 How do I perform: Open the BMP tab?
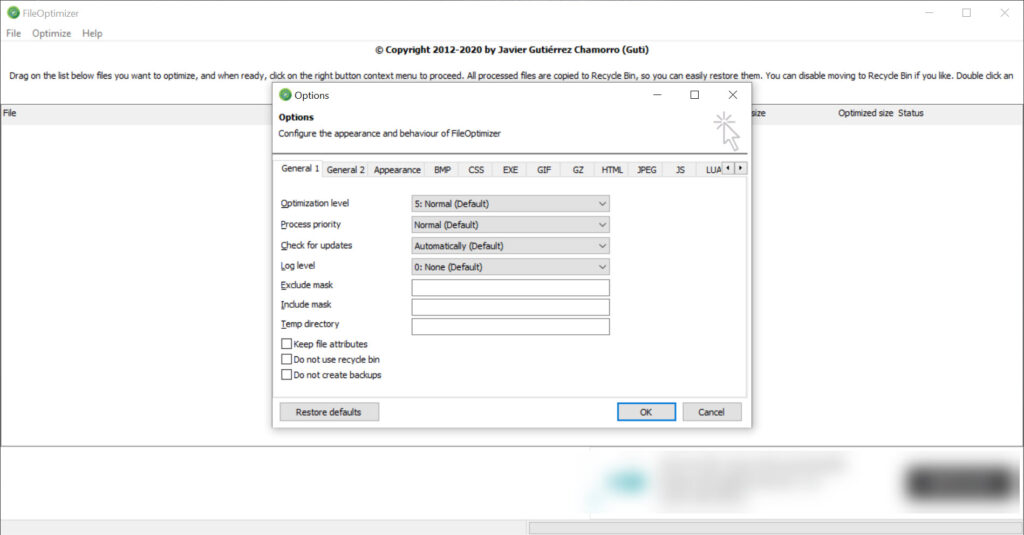point(442,170)
